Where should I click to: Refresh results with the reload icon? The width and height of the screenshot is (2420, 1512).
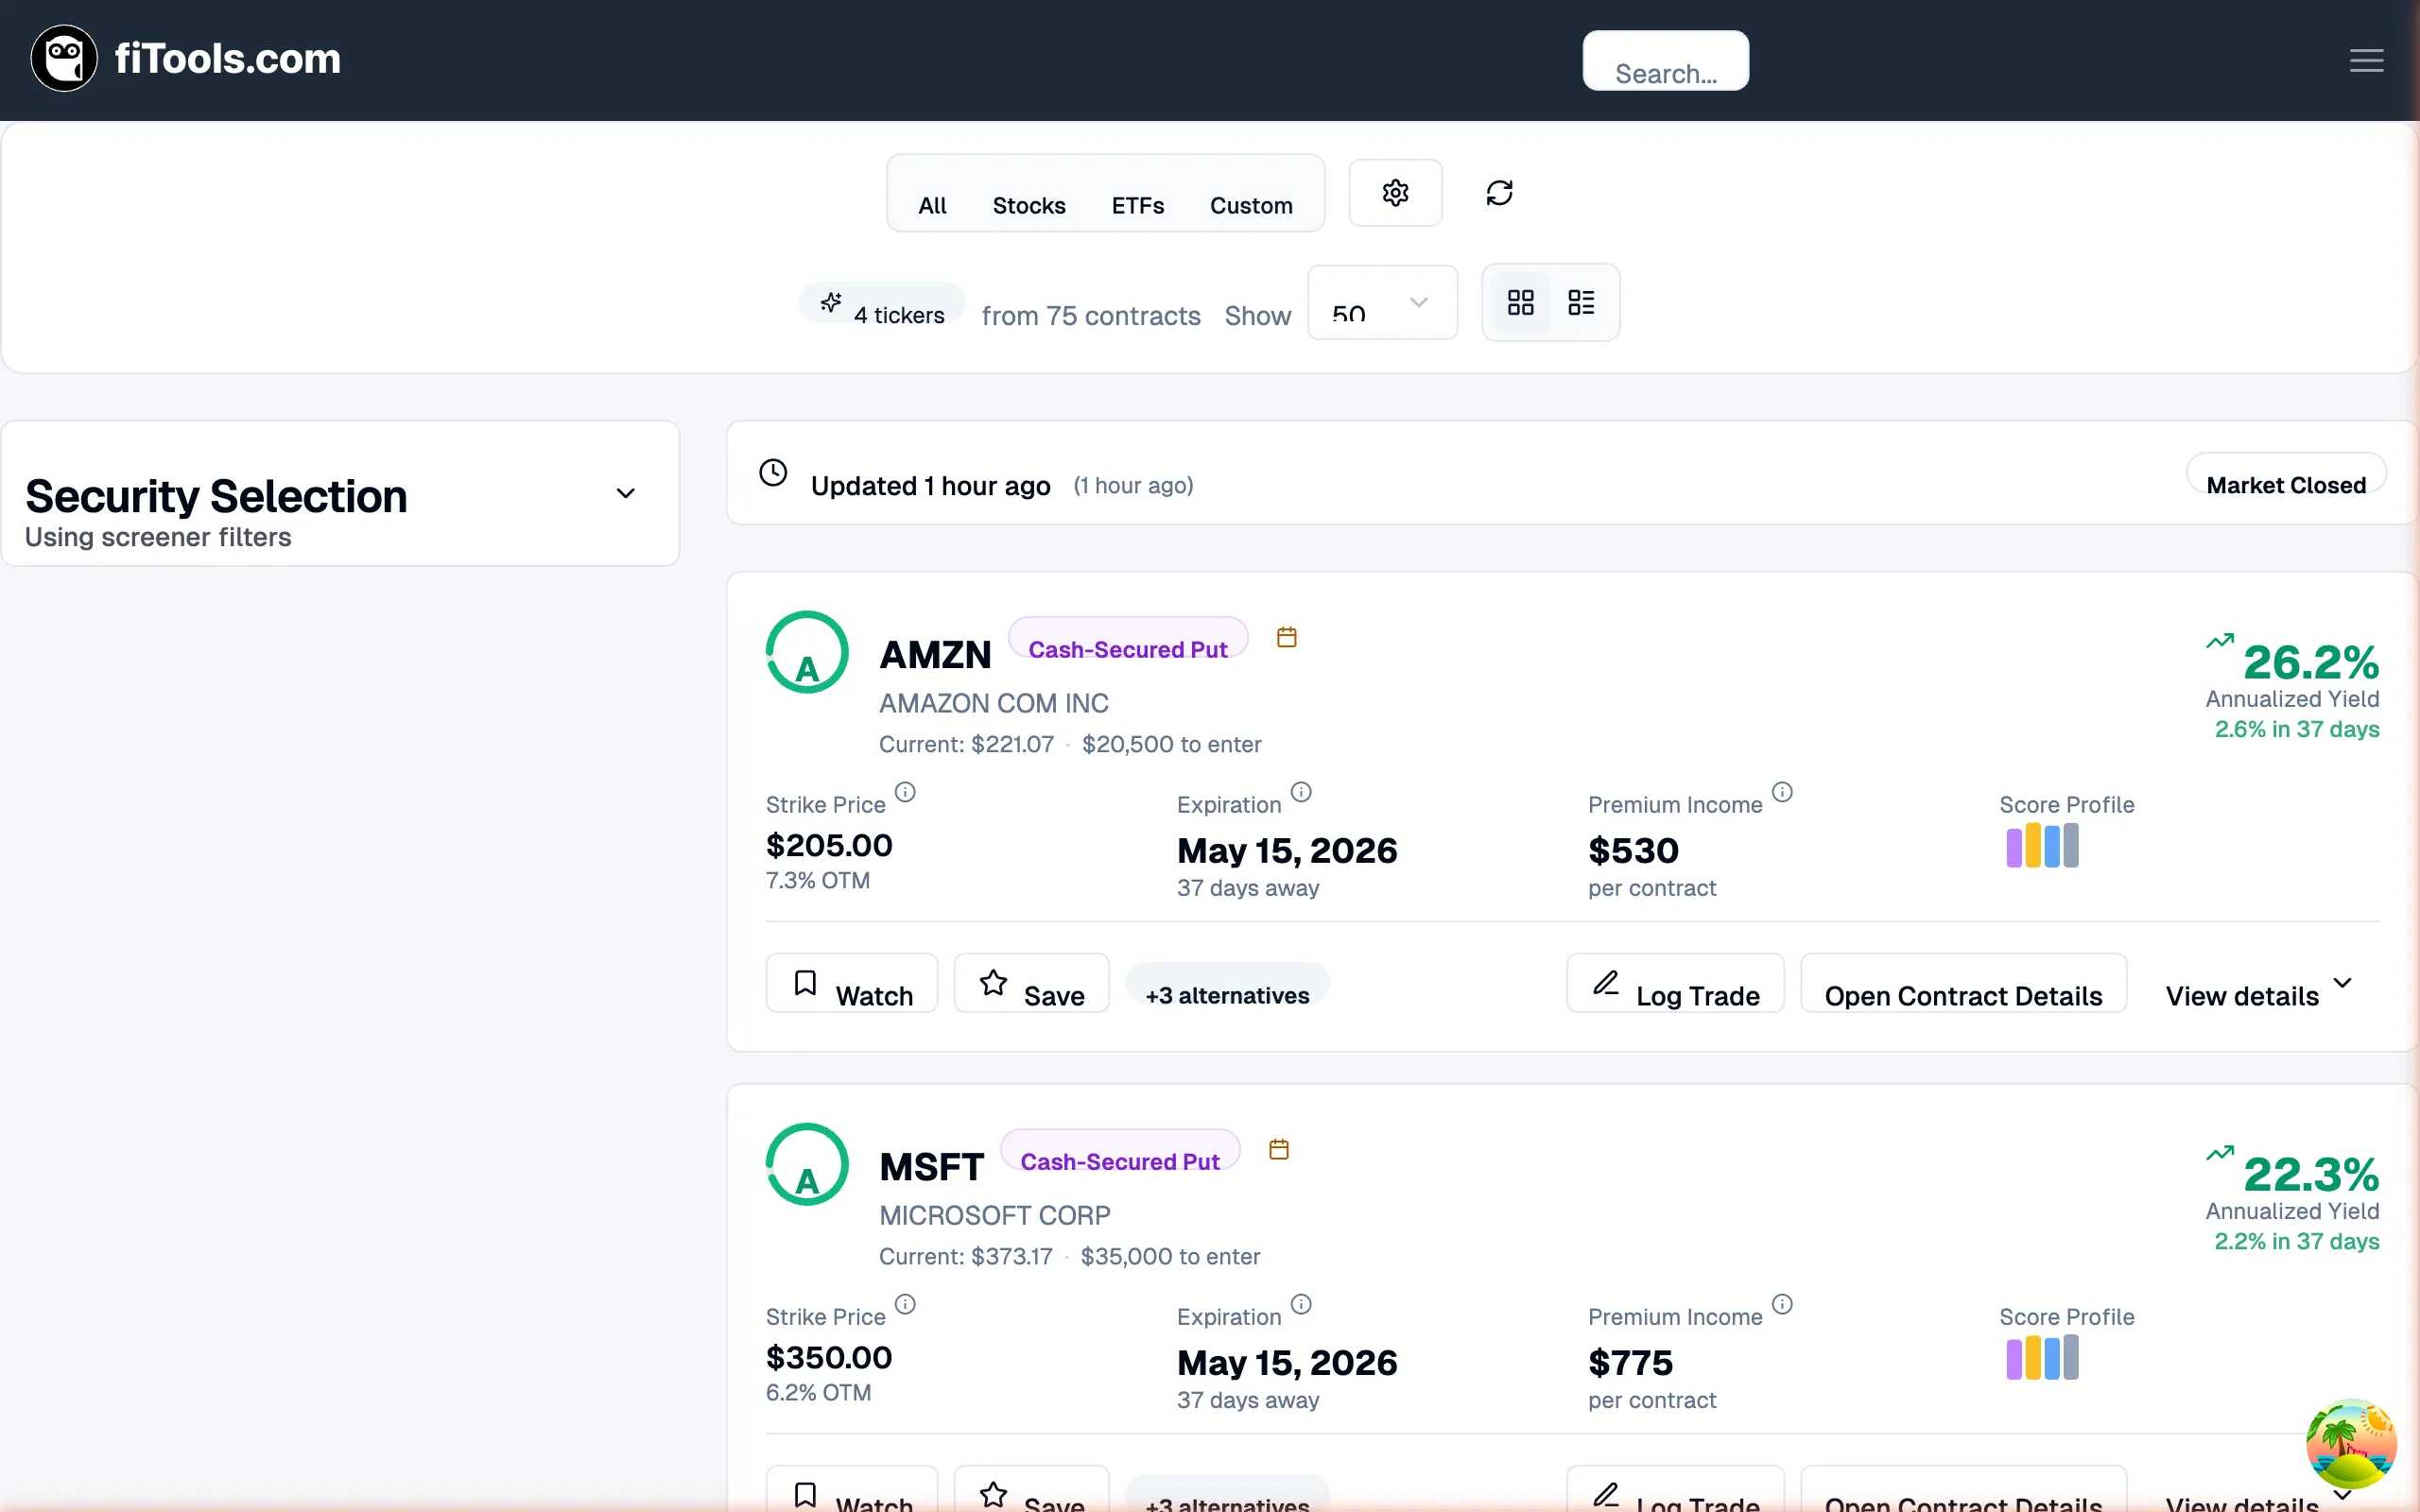click(x=1499, y=193)
